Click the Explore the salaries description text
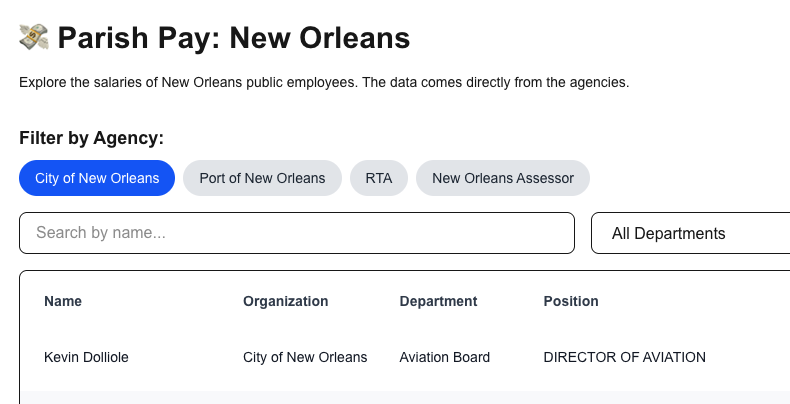The image size is (790, 404). pyautogui.click(x=324, y=82)
